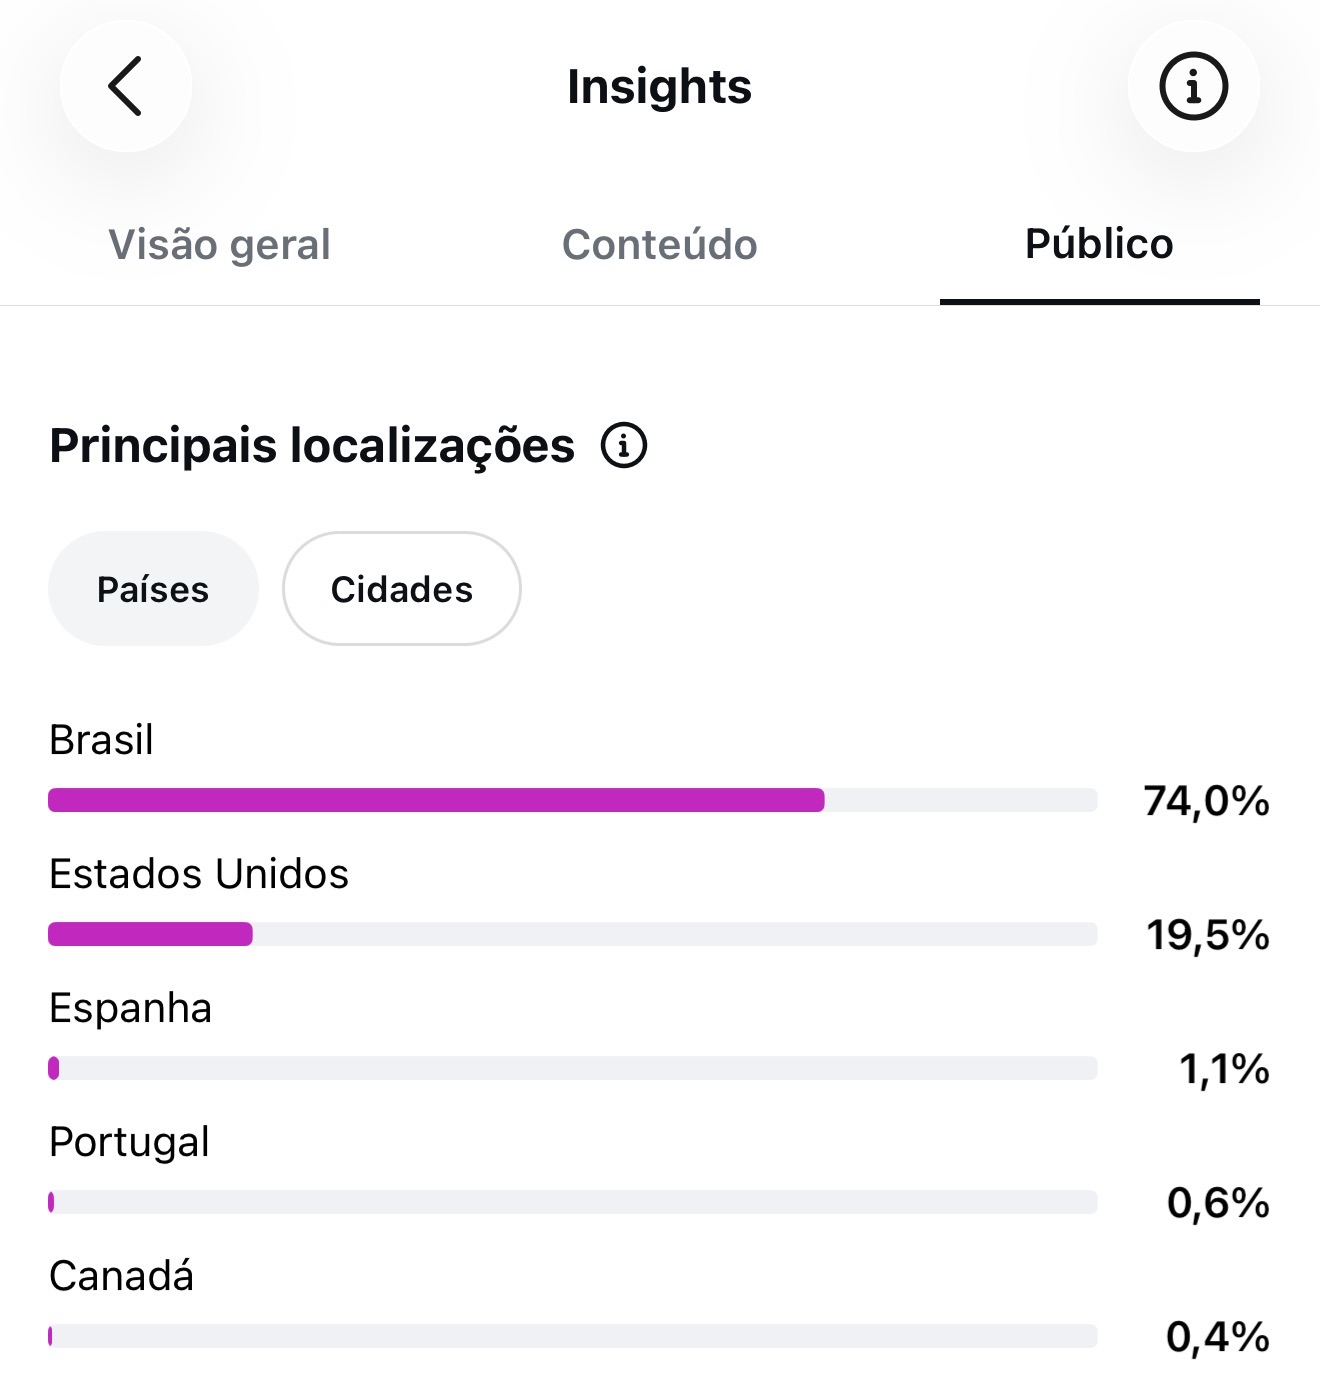Tap the Canadá progress bar
The width and height of the screenshot is (1320, 1397).
[573, 1336]
